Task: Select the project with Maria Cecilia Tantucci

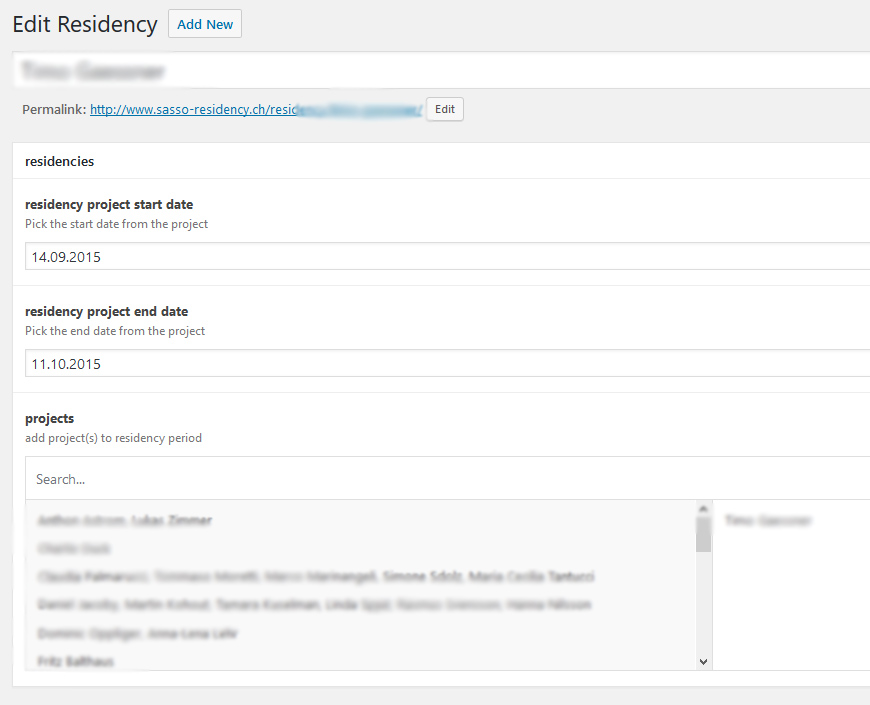Action: click(x=316, y=577)
